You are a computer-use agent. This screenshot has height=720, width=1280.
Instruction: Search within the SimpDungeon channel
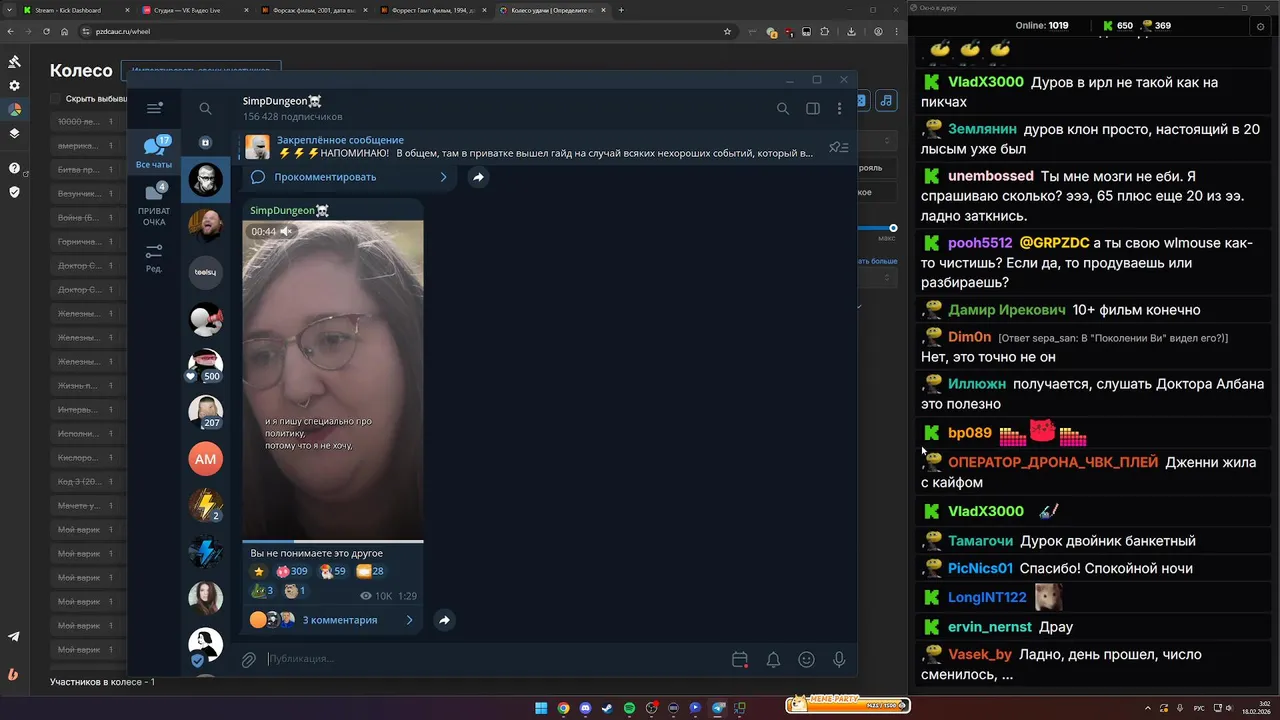click(783, 108)
